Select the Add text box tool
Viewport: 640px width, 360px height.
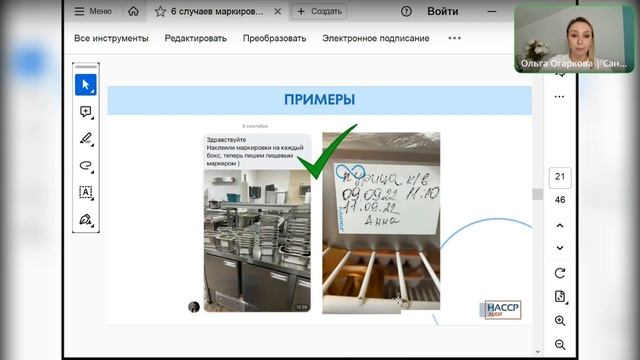[x=86, y=192]
